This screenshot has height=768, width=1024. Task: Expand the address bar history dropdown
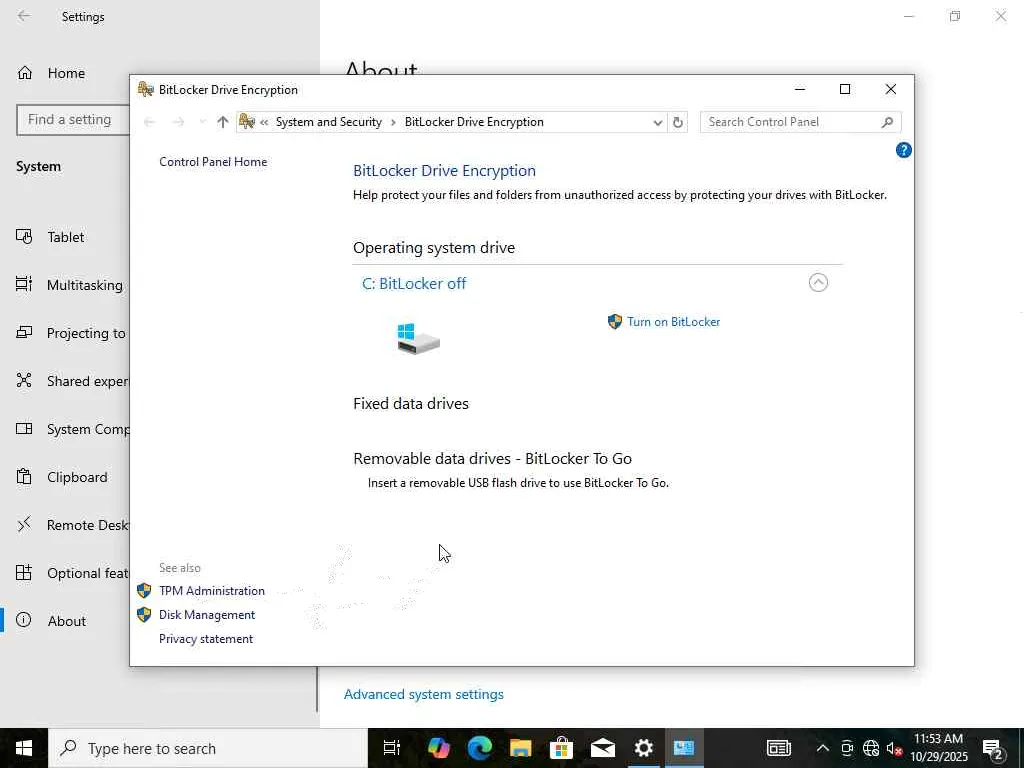point(658,122)
